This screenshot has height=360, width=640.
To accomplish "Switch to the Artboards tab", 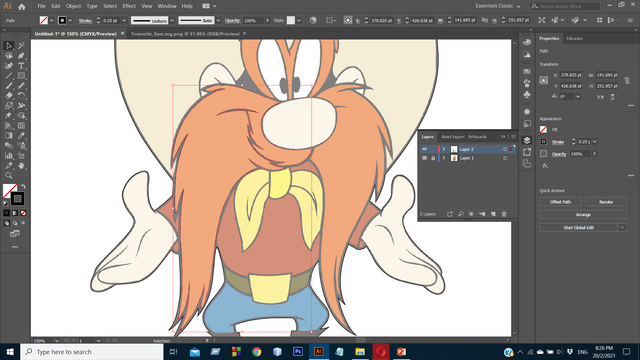I will tap(477, 137).
